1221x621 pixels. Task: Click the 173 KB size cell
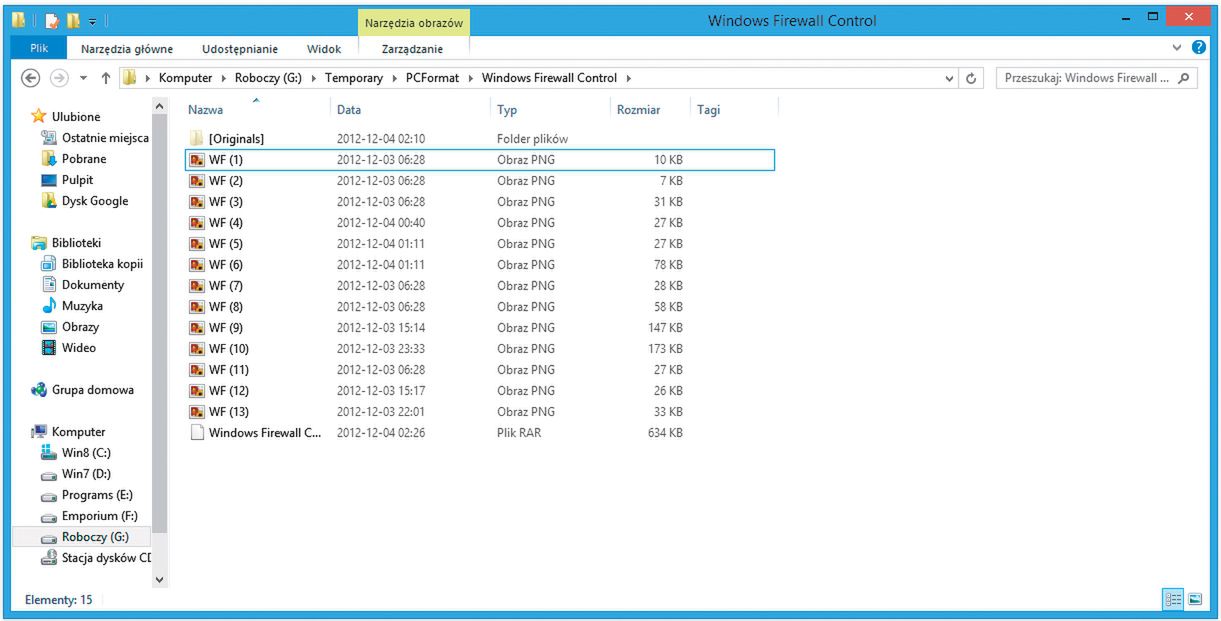665,349
